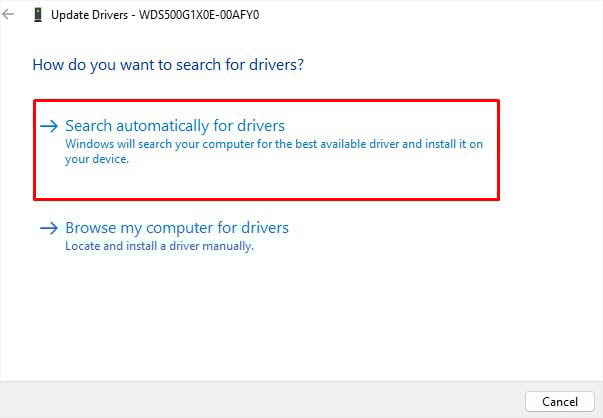Click the WDS500G1X0E-00AFY0 device name
Image resolution: width=603 pixels, height=418 pixels.
click(199, 15)
